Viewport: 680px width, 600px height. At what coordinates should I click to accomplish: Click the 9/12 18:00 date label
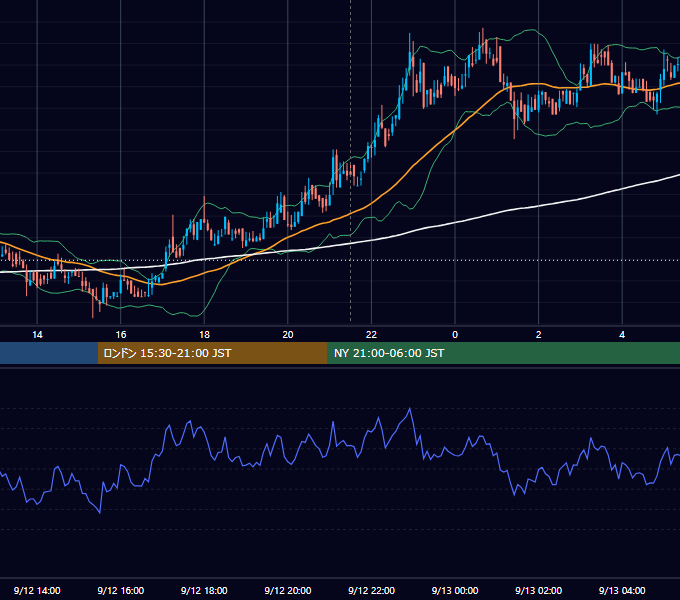click(x=204, y=590)
